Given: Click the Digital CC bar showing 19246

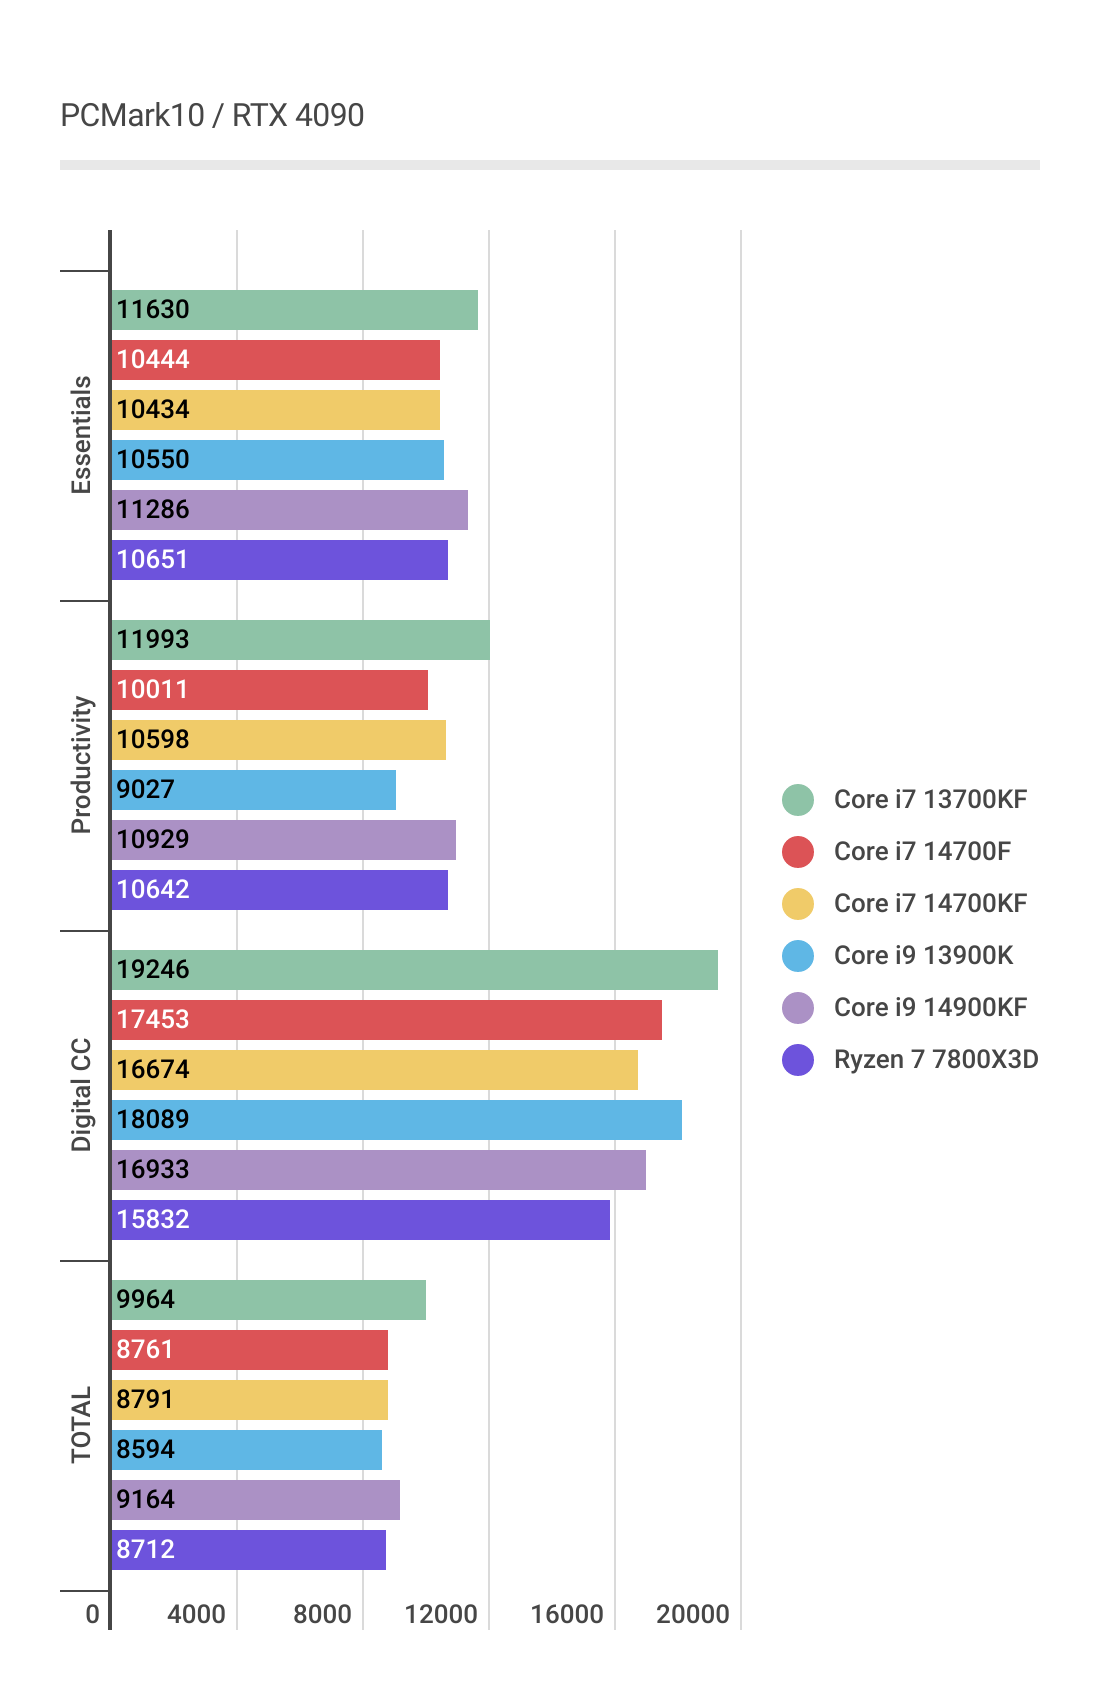Looking at the screenshot, I should (x=415, y=970).
